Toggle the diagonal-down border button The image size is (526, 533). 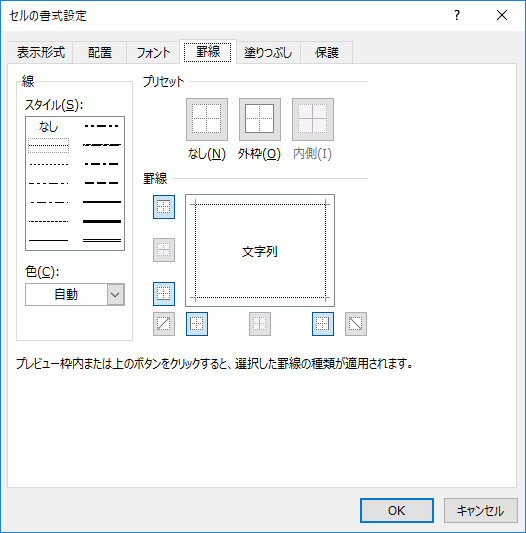(356, 324)
